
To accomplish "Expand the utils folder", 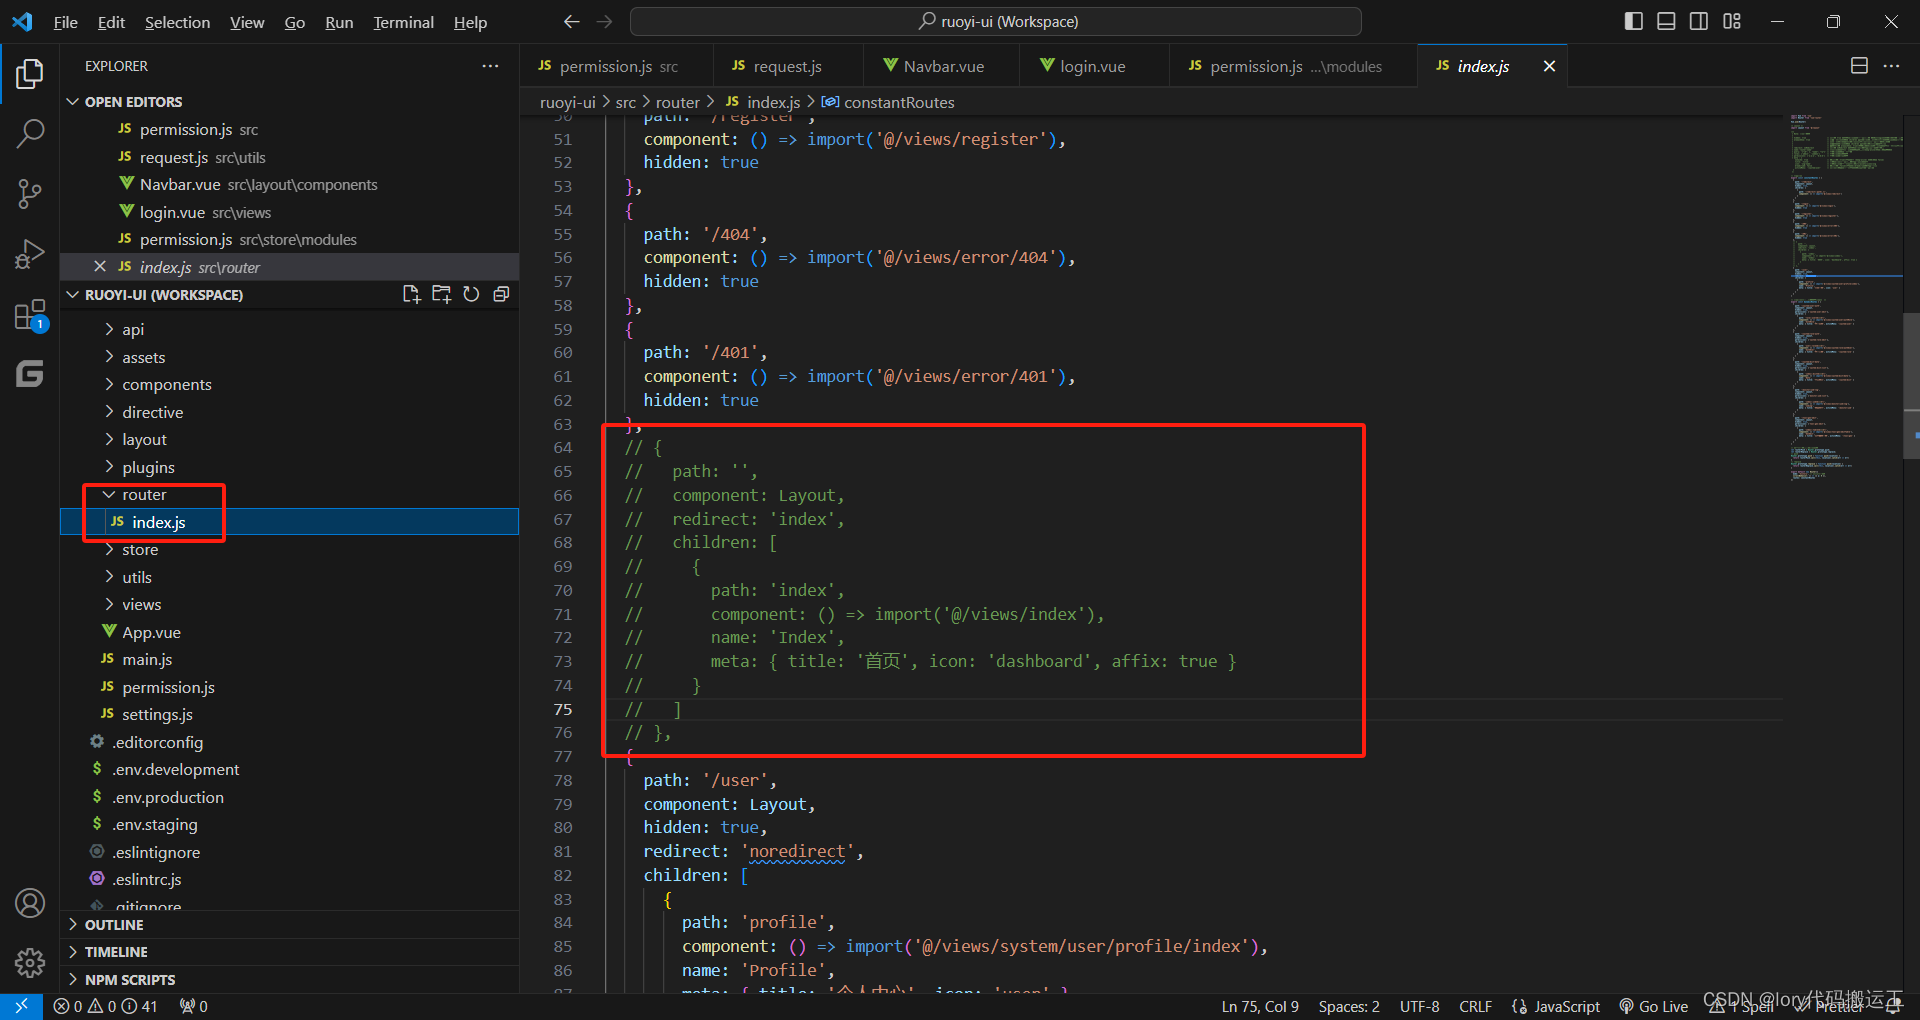I will click(x=137, y=577).
